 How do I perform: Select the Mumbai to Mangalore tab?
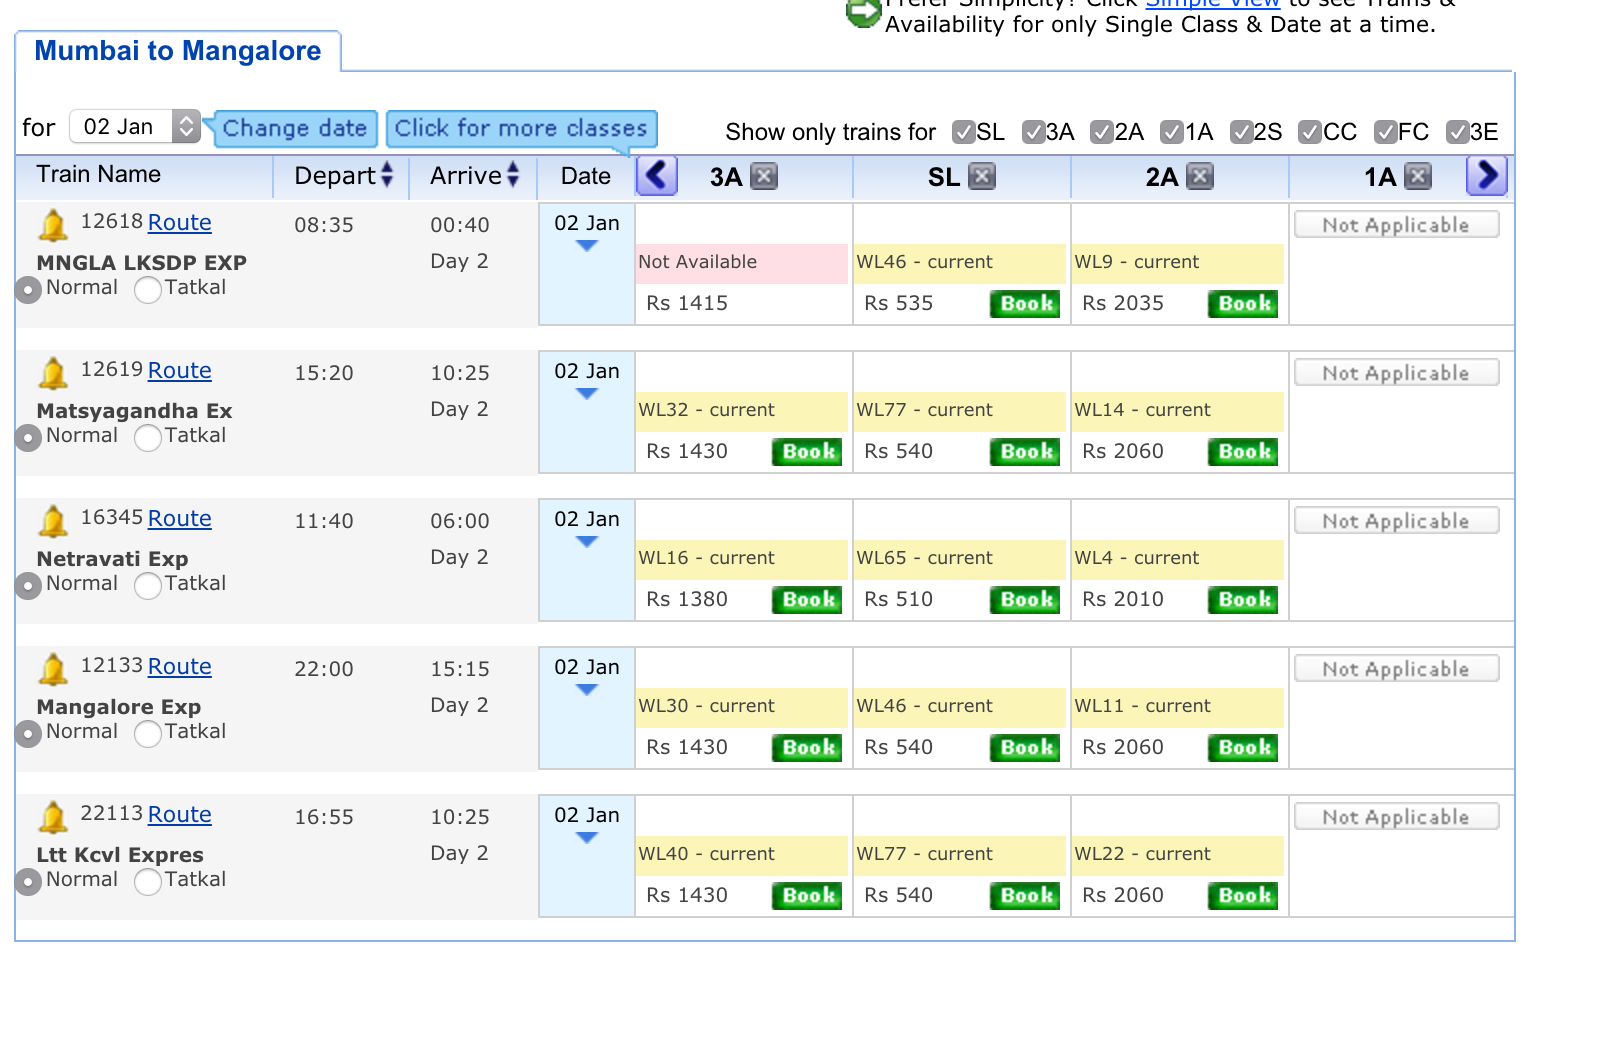[x=178, y=51]
